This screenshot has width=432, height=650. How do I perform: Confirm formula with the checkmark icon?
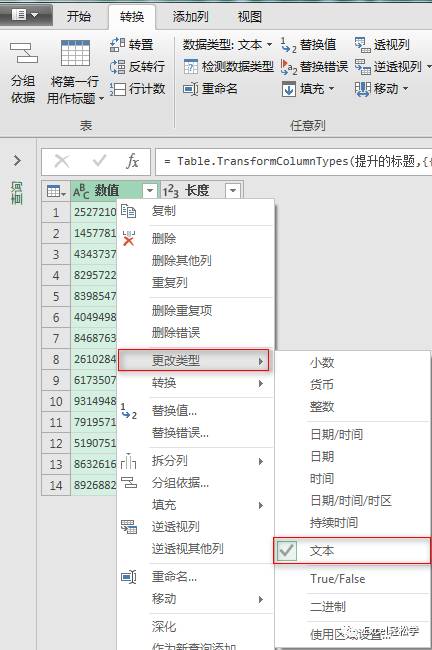99,160
